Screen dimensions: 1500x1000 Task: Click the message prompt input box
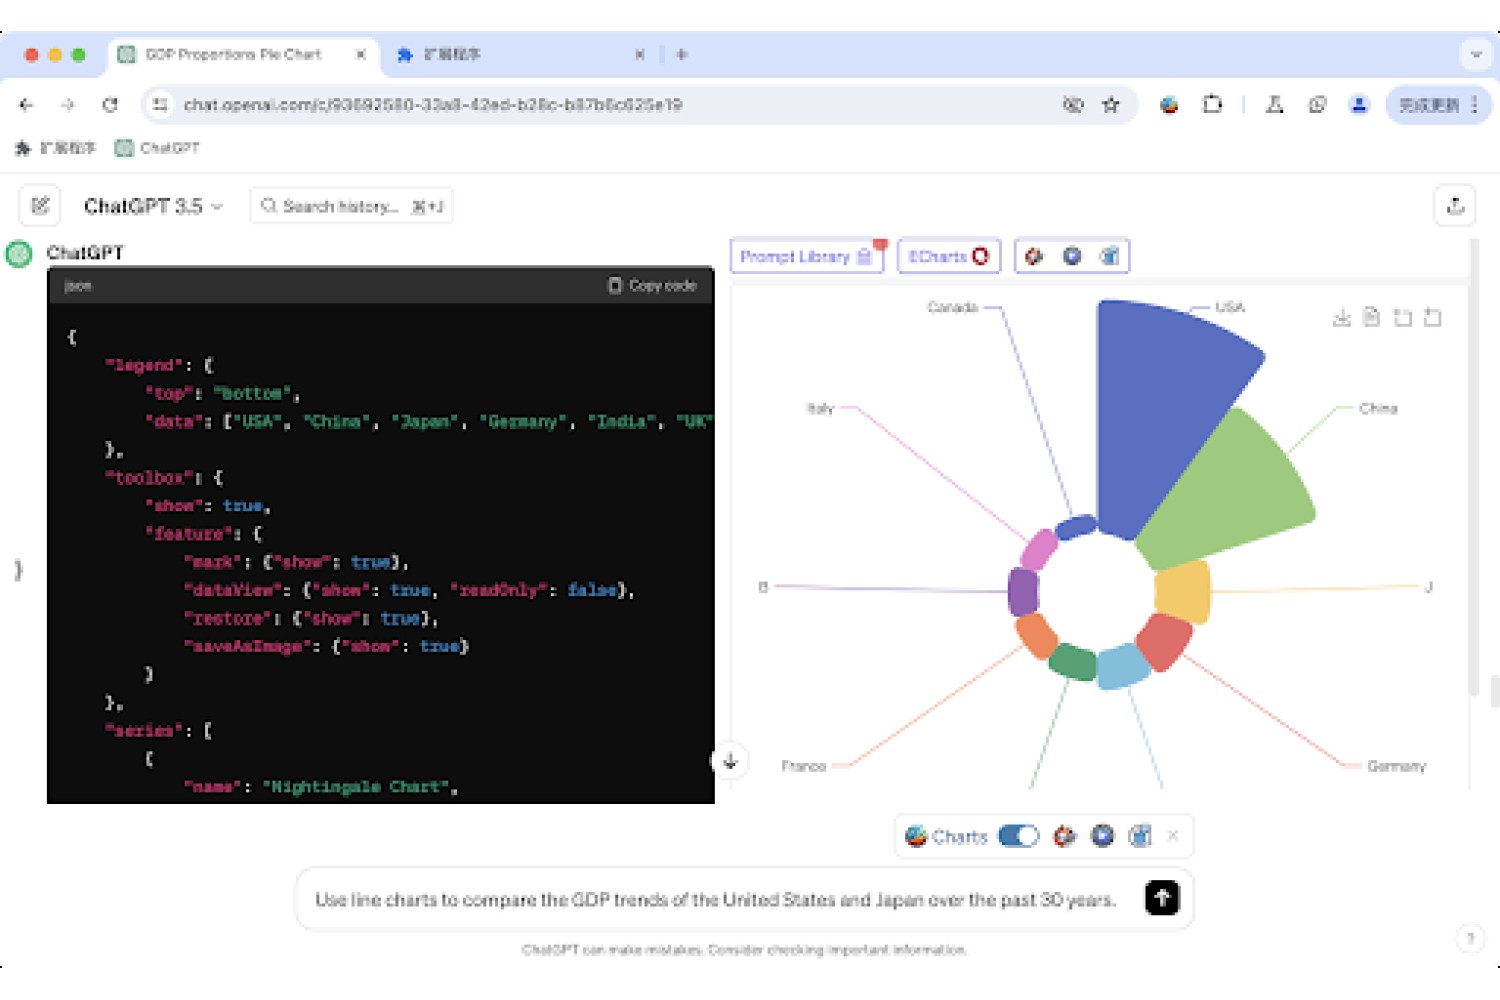[x=715, y=900]
